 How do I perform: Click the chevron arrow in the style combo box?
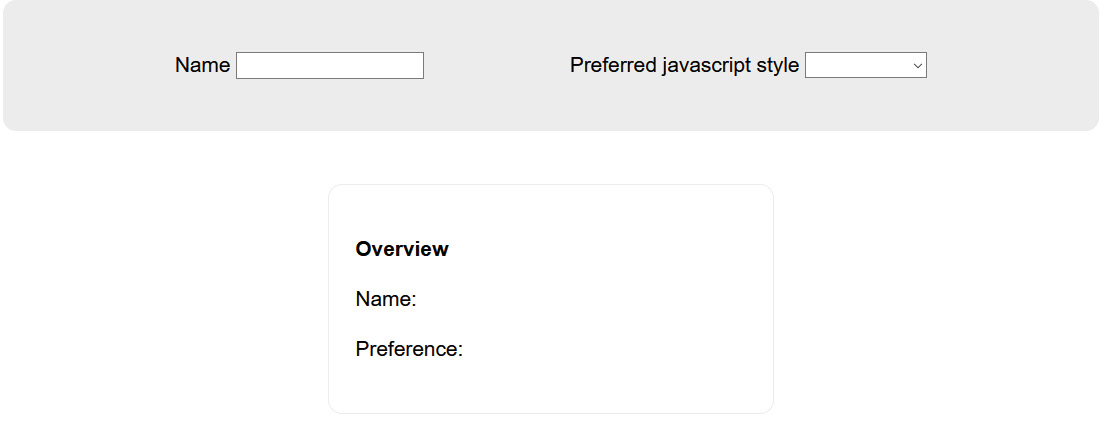(x=917, y=65)
